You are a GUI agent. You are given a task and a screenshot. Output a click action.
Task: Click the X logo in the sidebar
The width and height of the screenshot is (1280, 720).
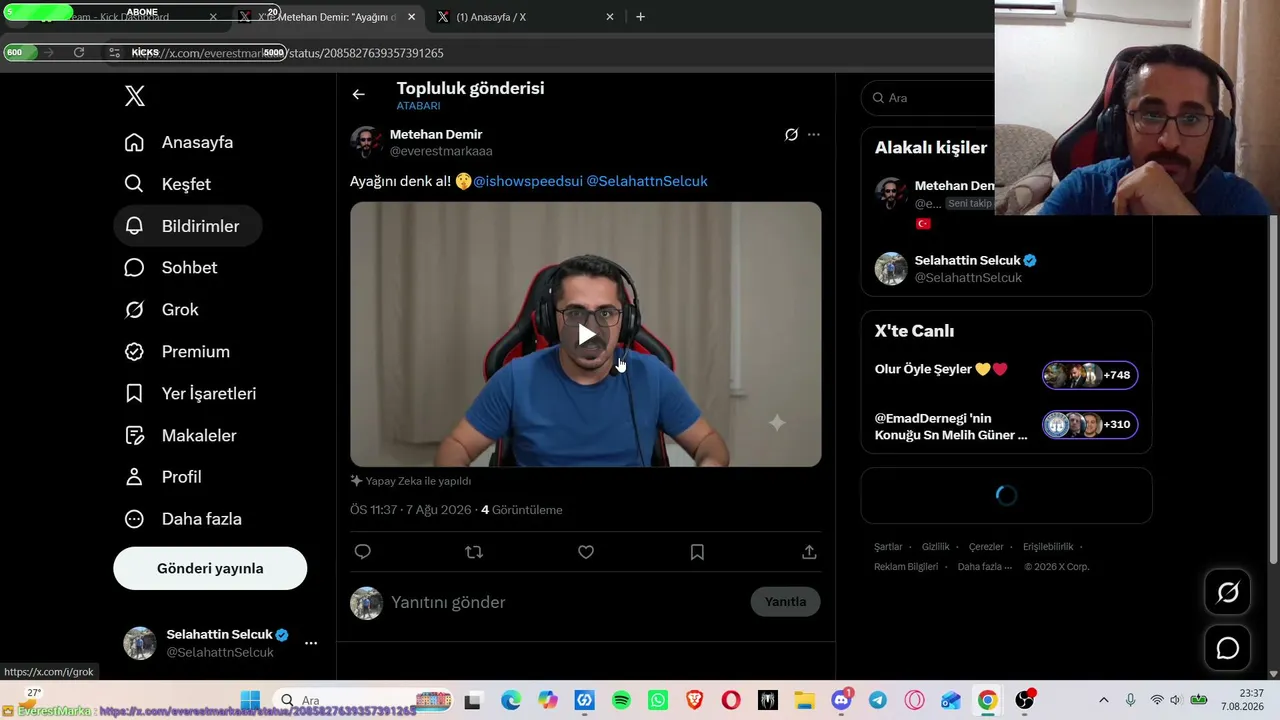pyautogui.click(x=135, y=96)
